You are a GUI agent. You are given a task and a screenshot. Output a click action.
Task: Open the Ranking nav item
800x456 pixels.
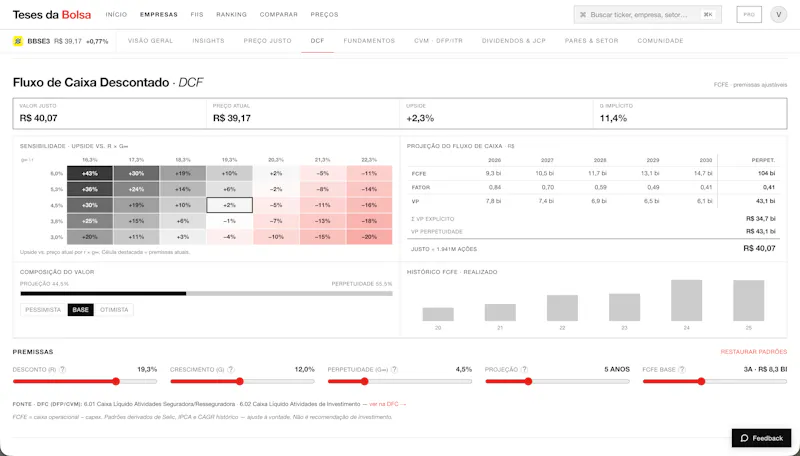pos(231,15)
